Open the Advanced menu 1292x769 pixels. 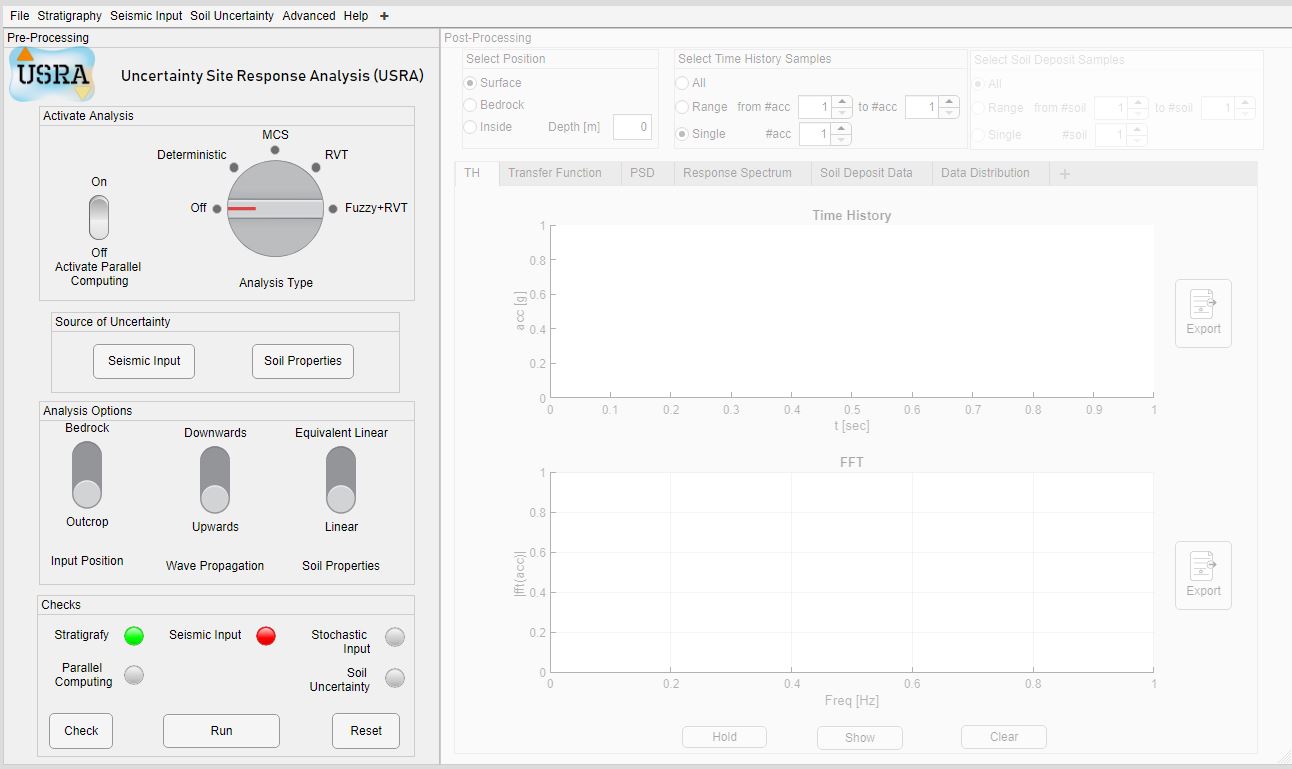click(x=309, y=16)
